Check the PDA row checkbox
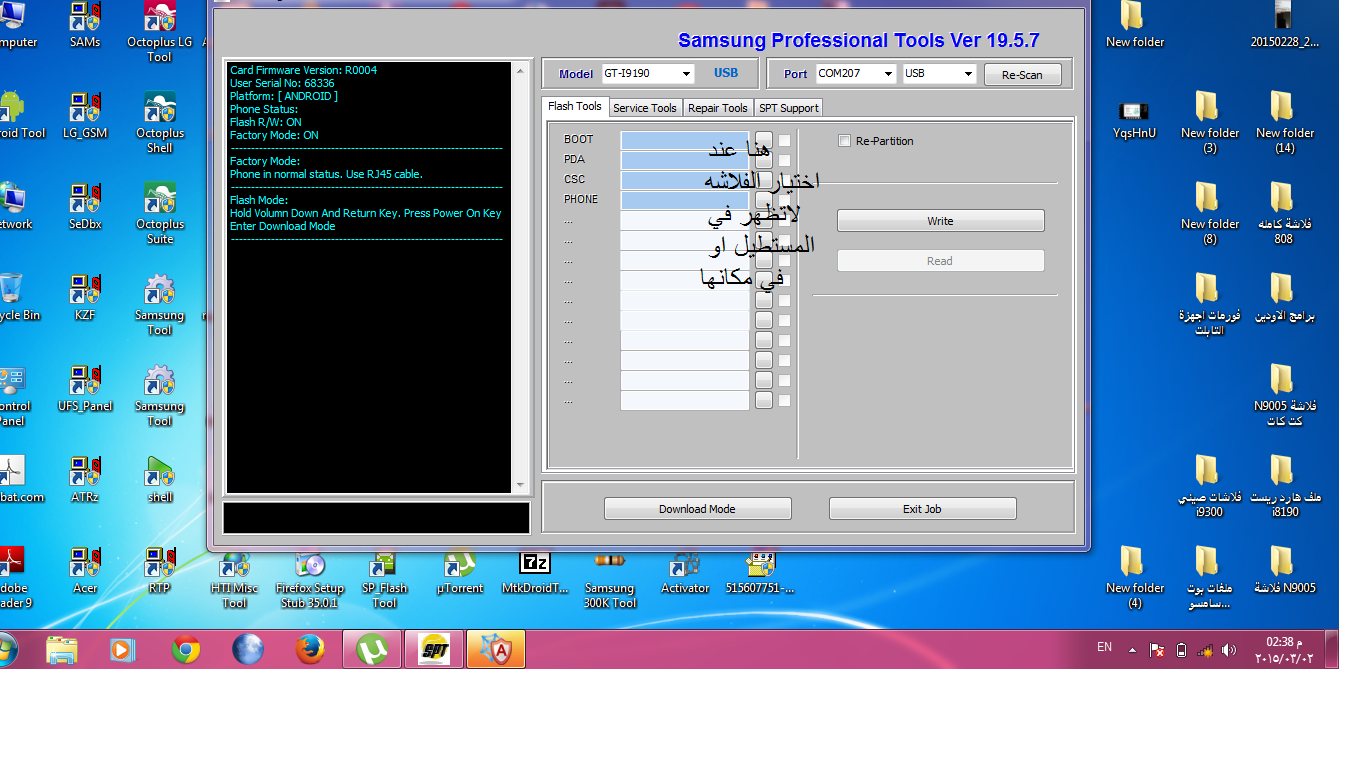Image resolution: width=1366 pixels, height=768 pixels. 784,160
